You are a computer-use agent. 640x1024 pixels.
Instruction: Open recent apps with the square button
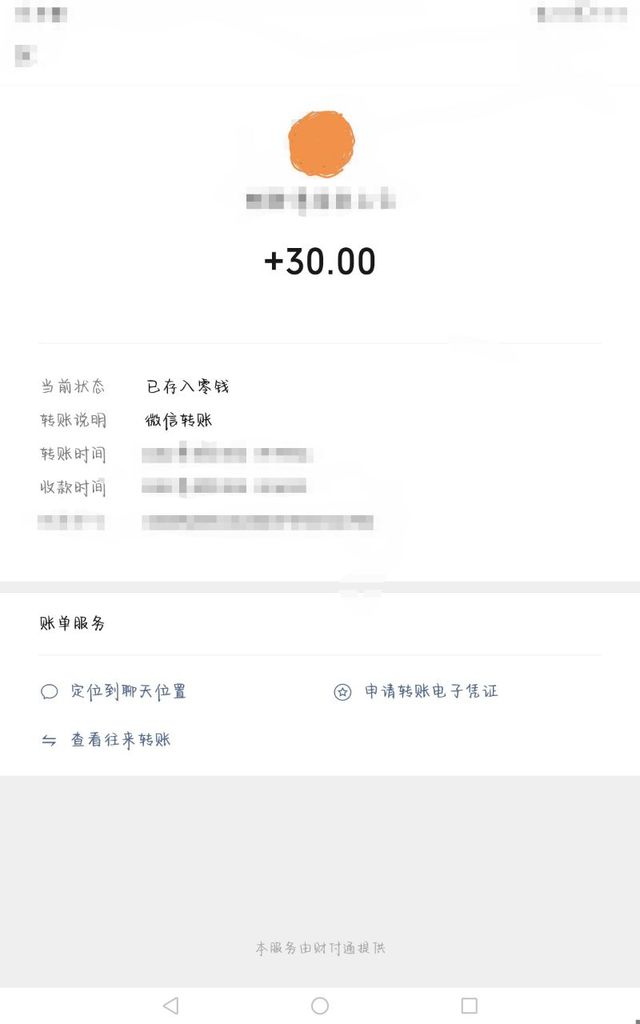click(x=469, y=1005)
